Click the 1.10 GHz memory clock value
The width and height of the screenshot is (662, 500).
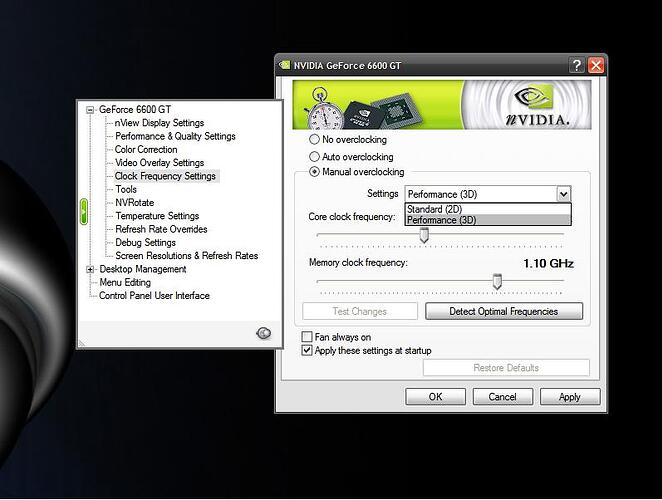pyautogui.click(x=548, y=264)
